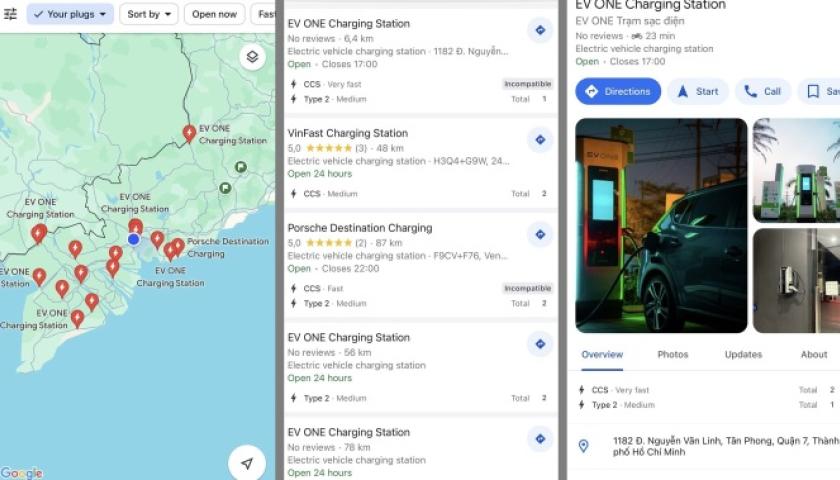Open the About tab

[814, 354]
